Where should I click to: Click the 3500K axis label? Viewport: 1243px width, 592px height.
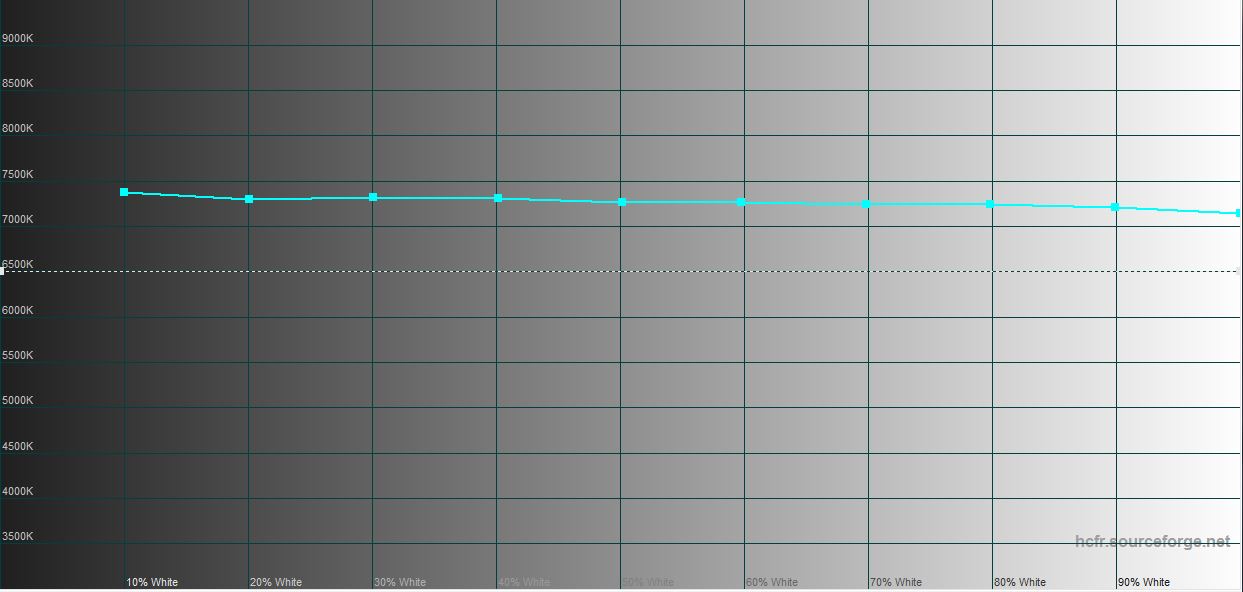tap(17, 536)
